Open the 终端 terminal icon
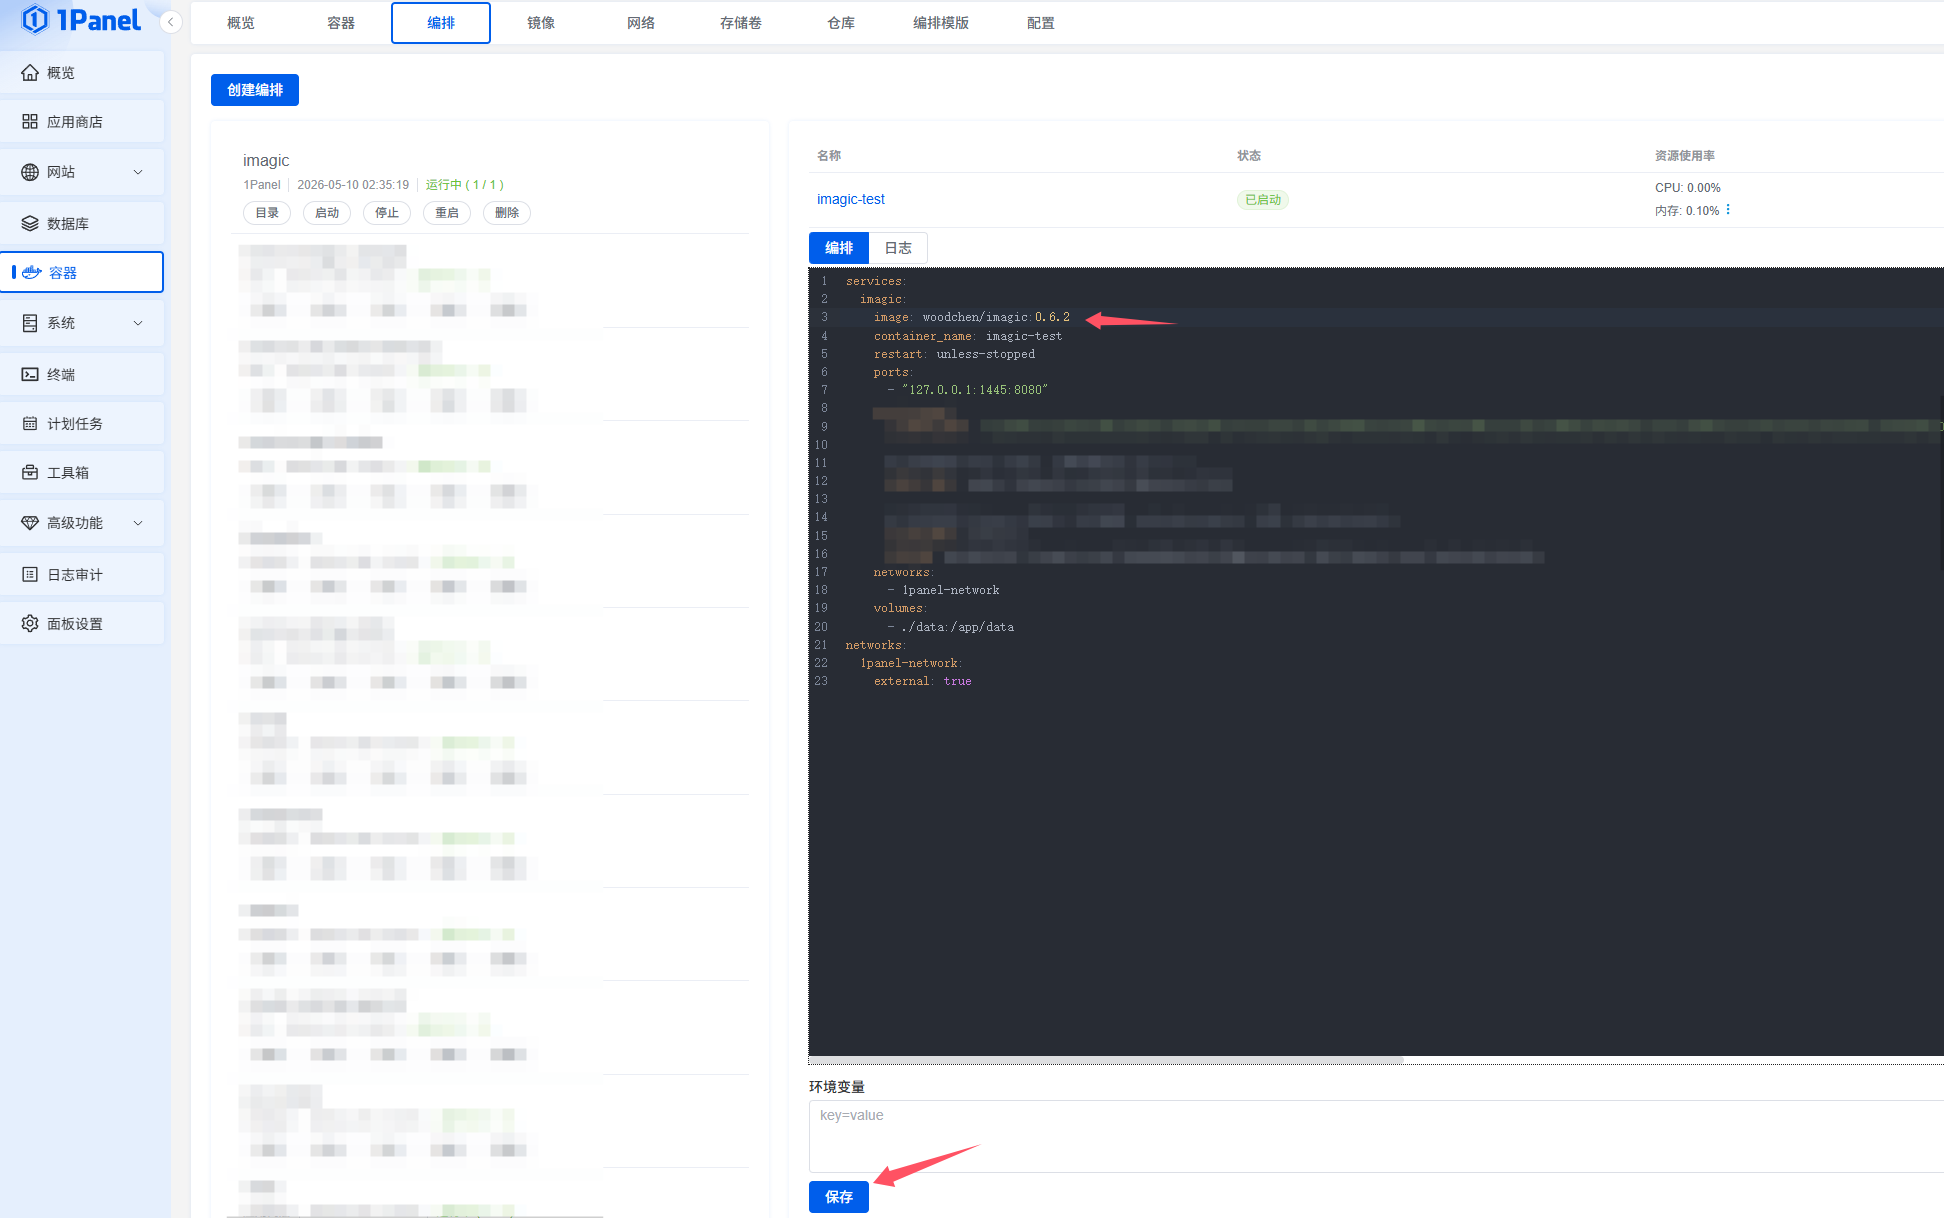 pyautogui.click(x=30, y=375)
